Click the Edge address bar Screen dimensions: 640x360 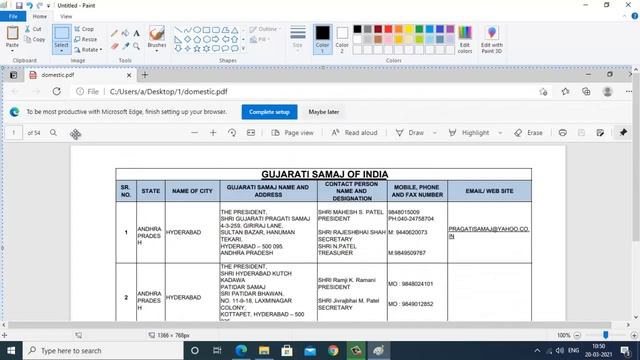point(302,91)
